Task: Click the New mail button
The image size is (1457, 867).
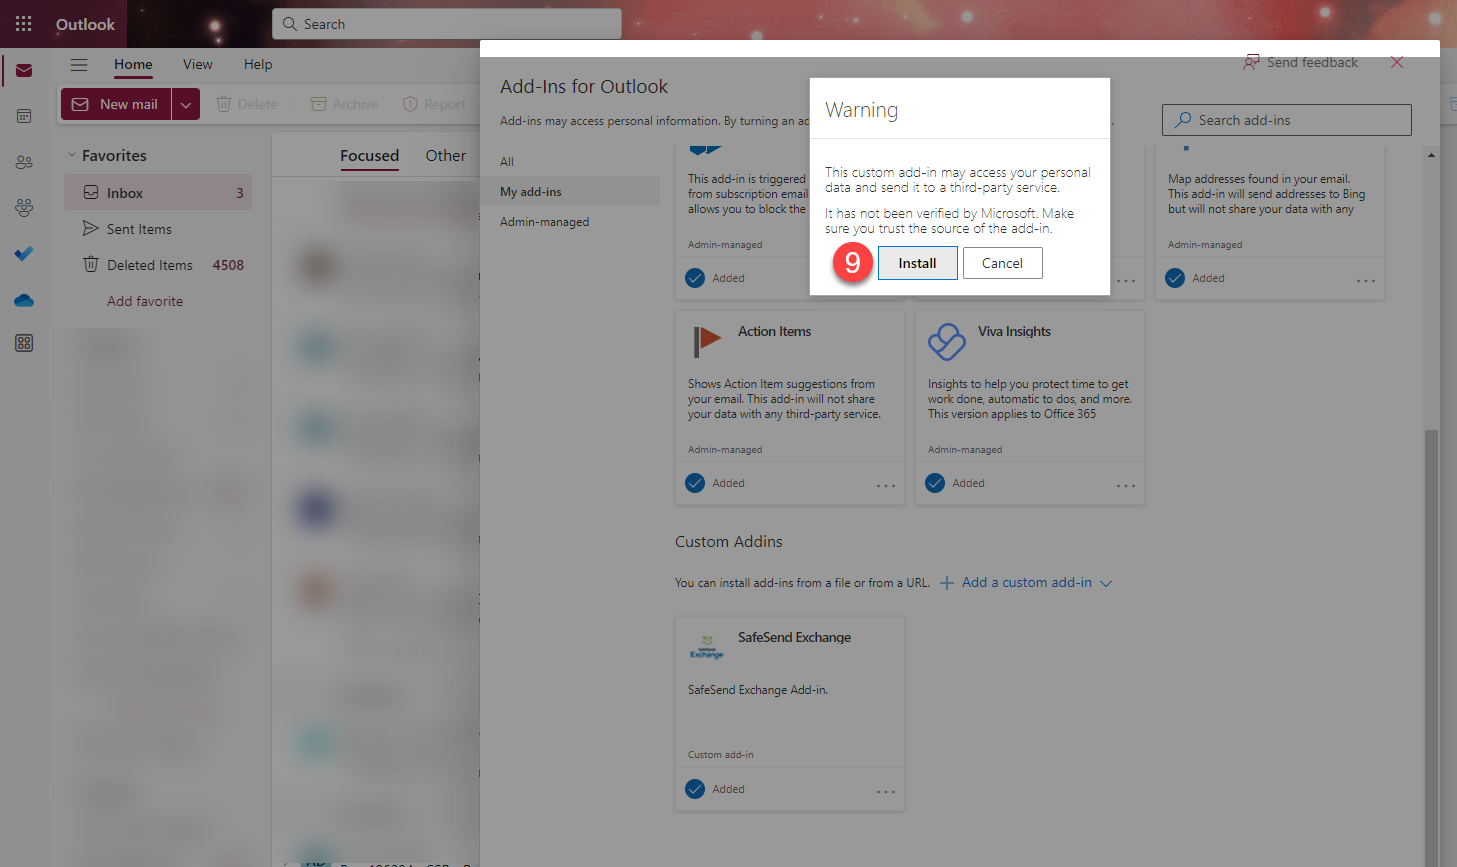Action: (117, 104)
